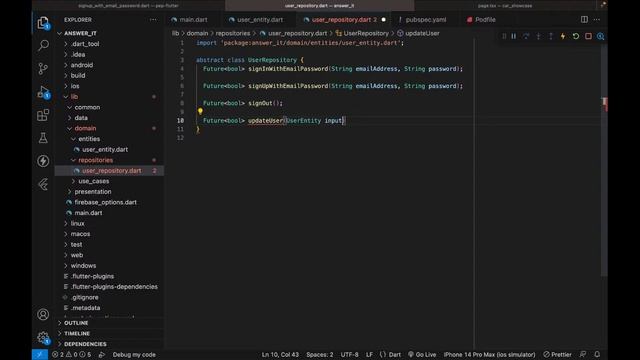Viewport: 640px width, 360px height.
Task: Click the Explorer more actions ellipsis
Action: 153,20
